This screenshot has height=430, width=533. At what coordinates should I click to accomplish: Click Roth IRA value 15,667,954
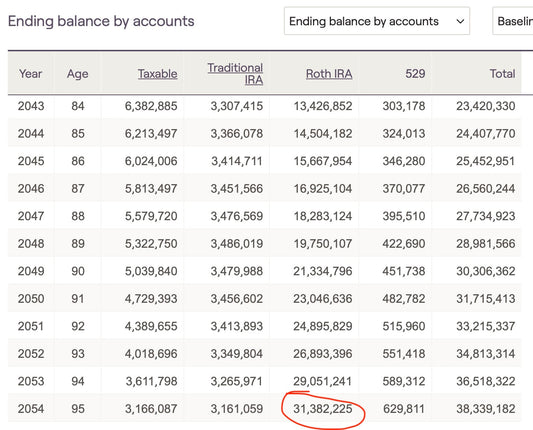tap(323, 161)
